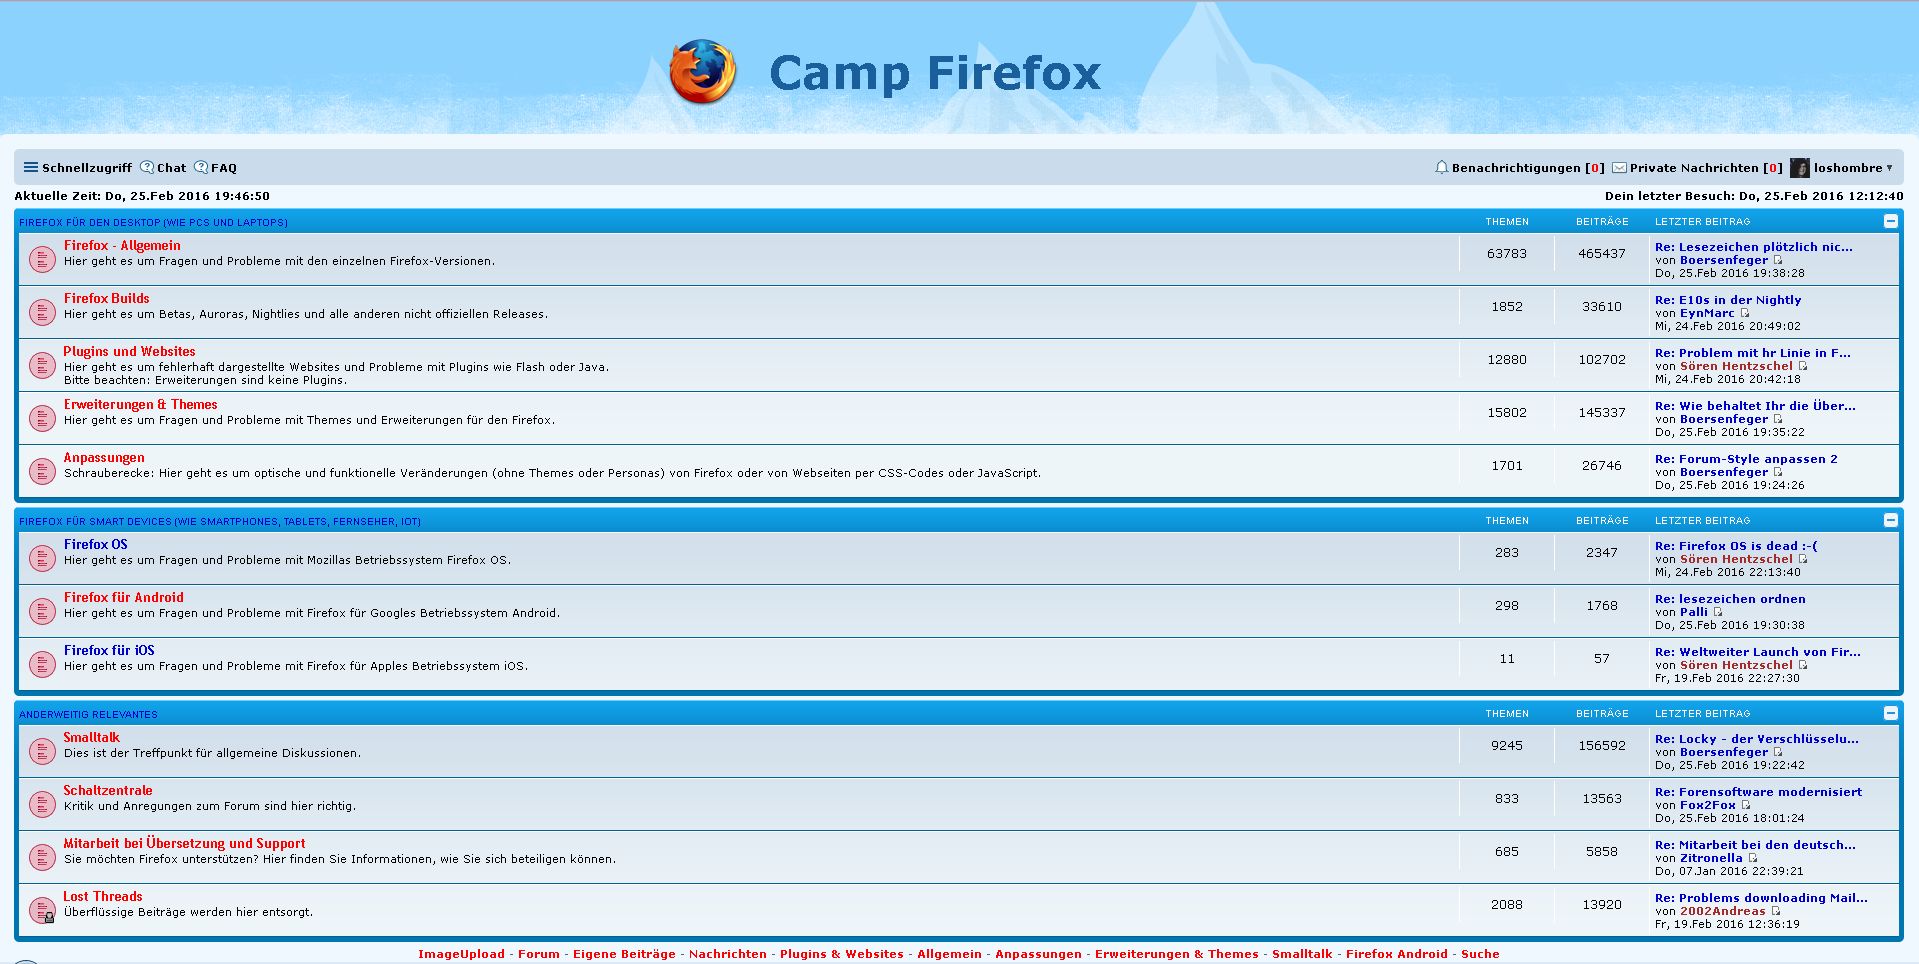1919x964 pixels.
Task: Open the Erweiterungen & Themes forum
Action: click(x=140, y=404)
